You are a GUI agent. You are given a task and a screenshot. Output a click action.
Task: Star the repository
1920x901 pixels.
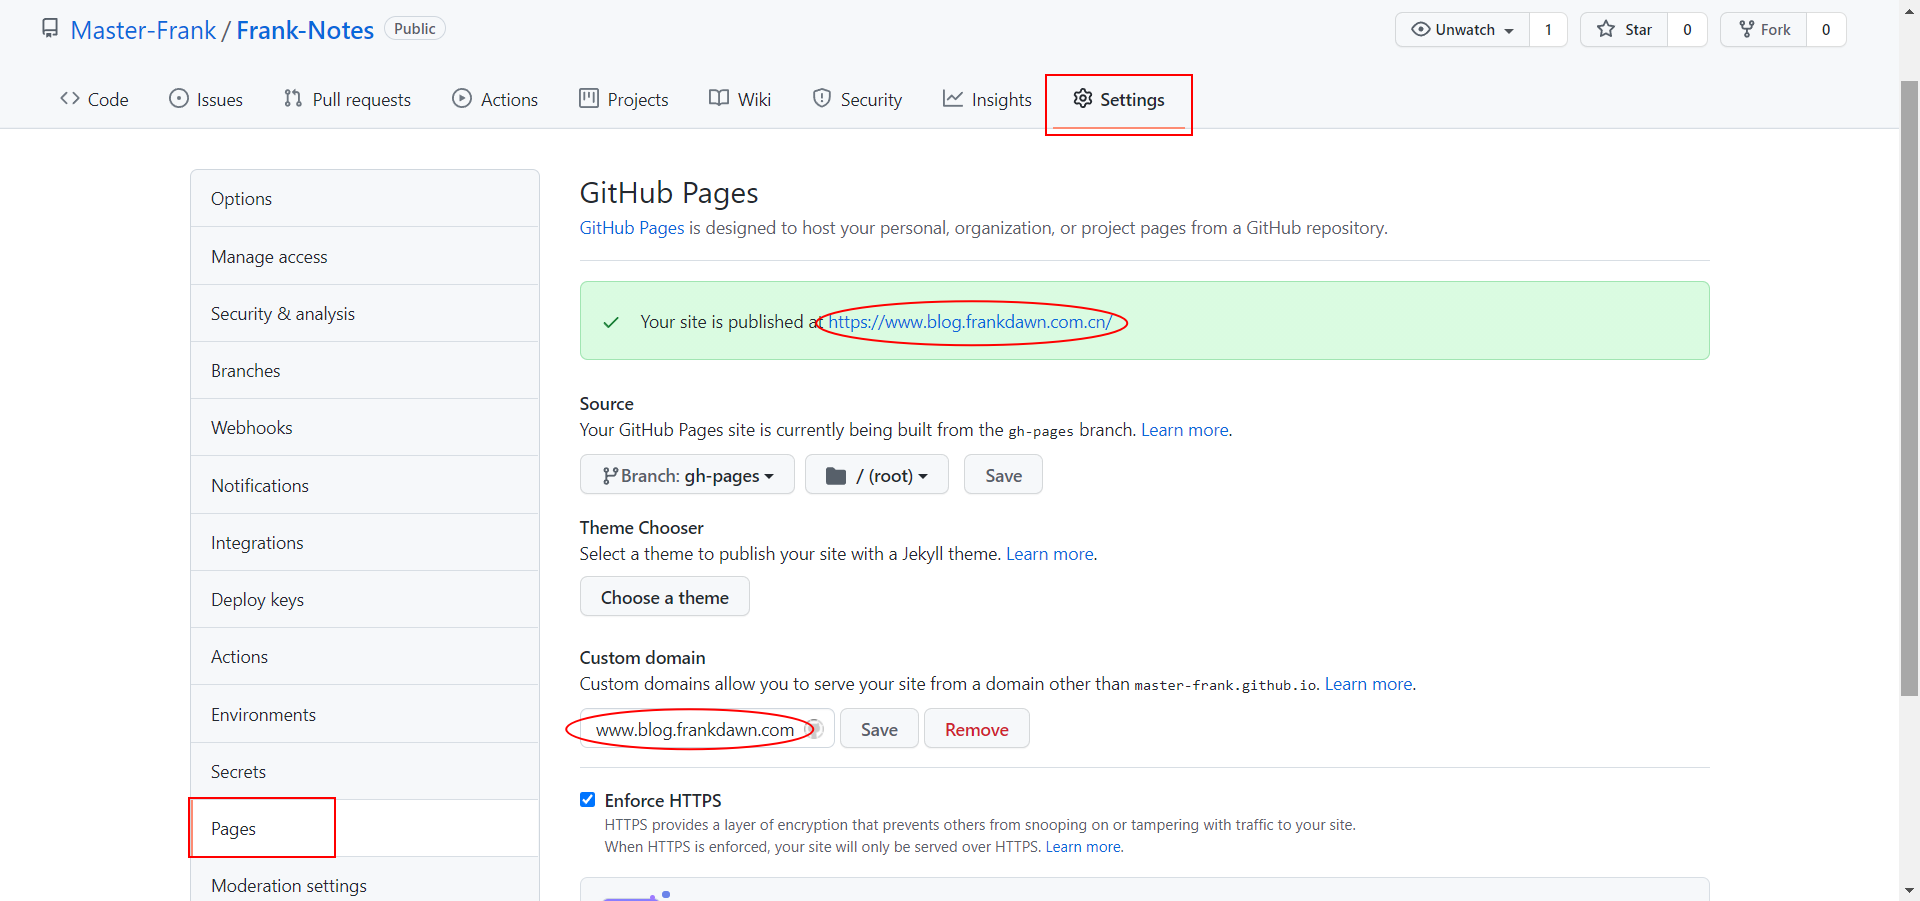coord(1624,29)
